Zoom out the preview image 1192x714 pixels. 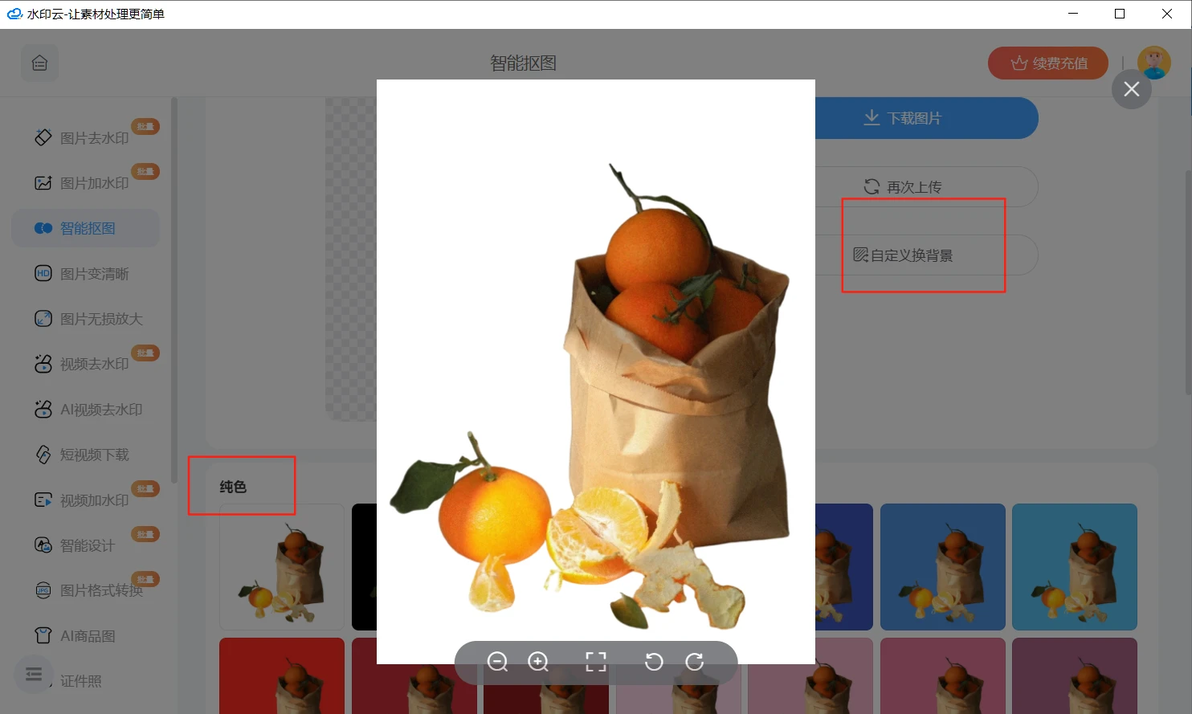pyautogui.click(x=497, y=662)
